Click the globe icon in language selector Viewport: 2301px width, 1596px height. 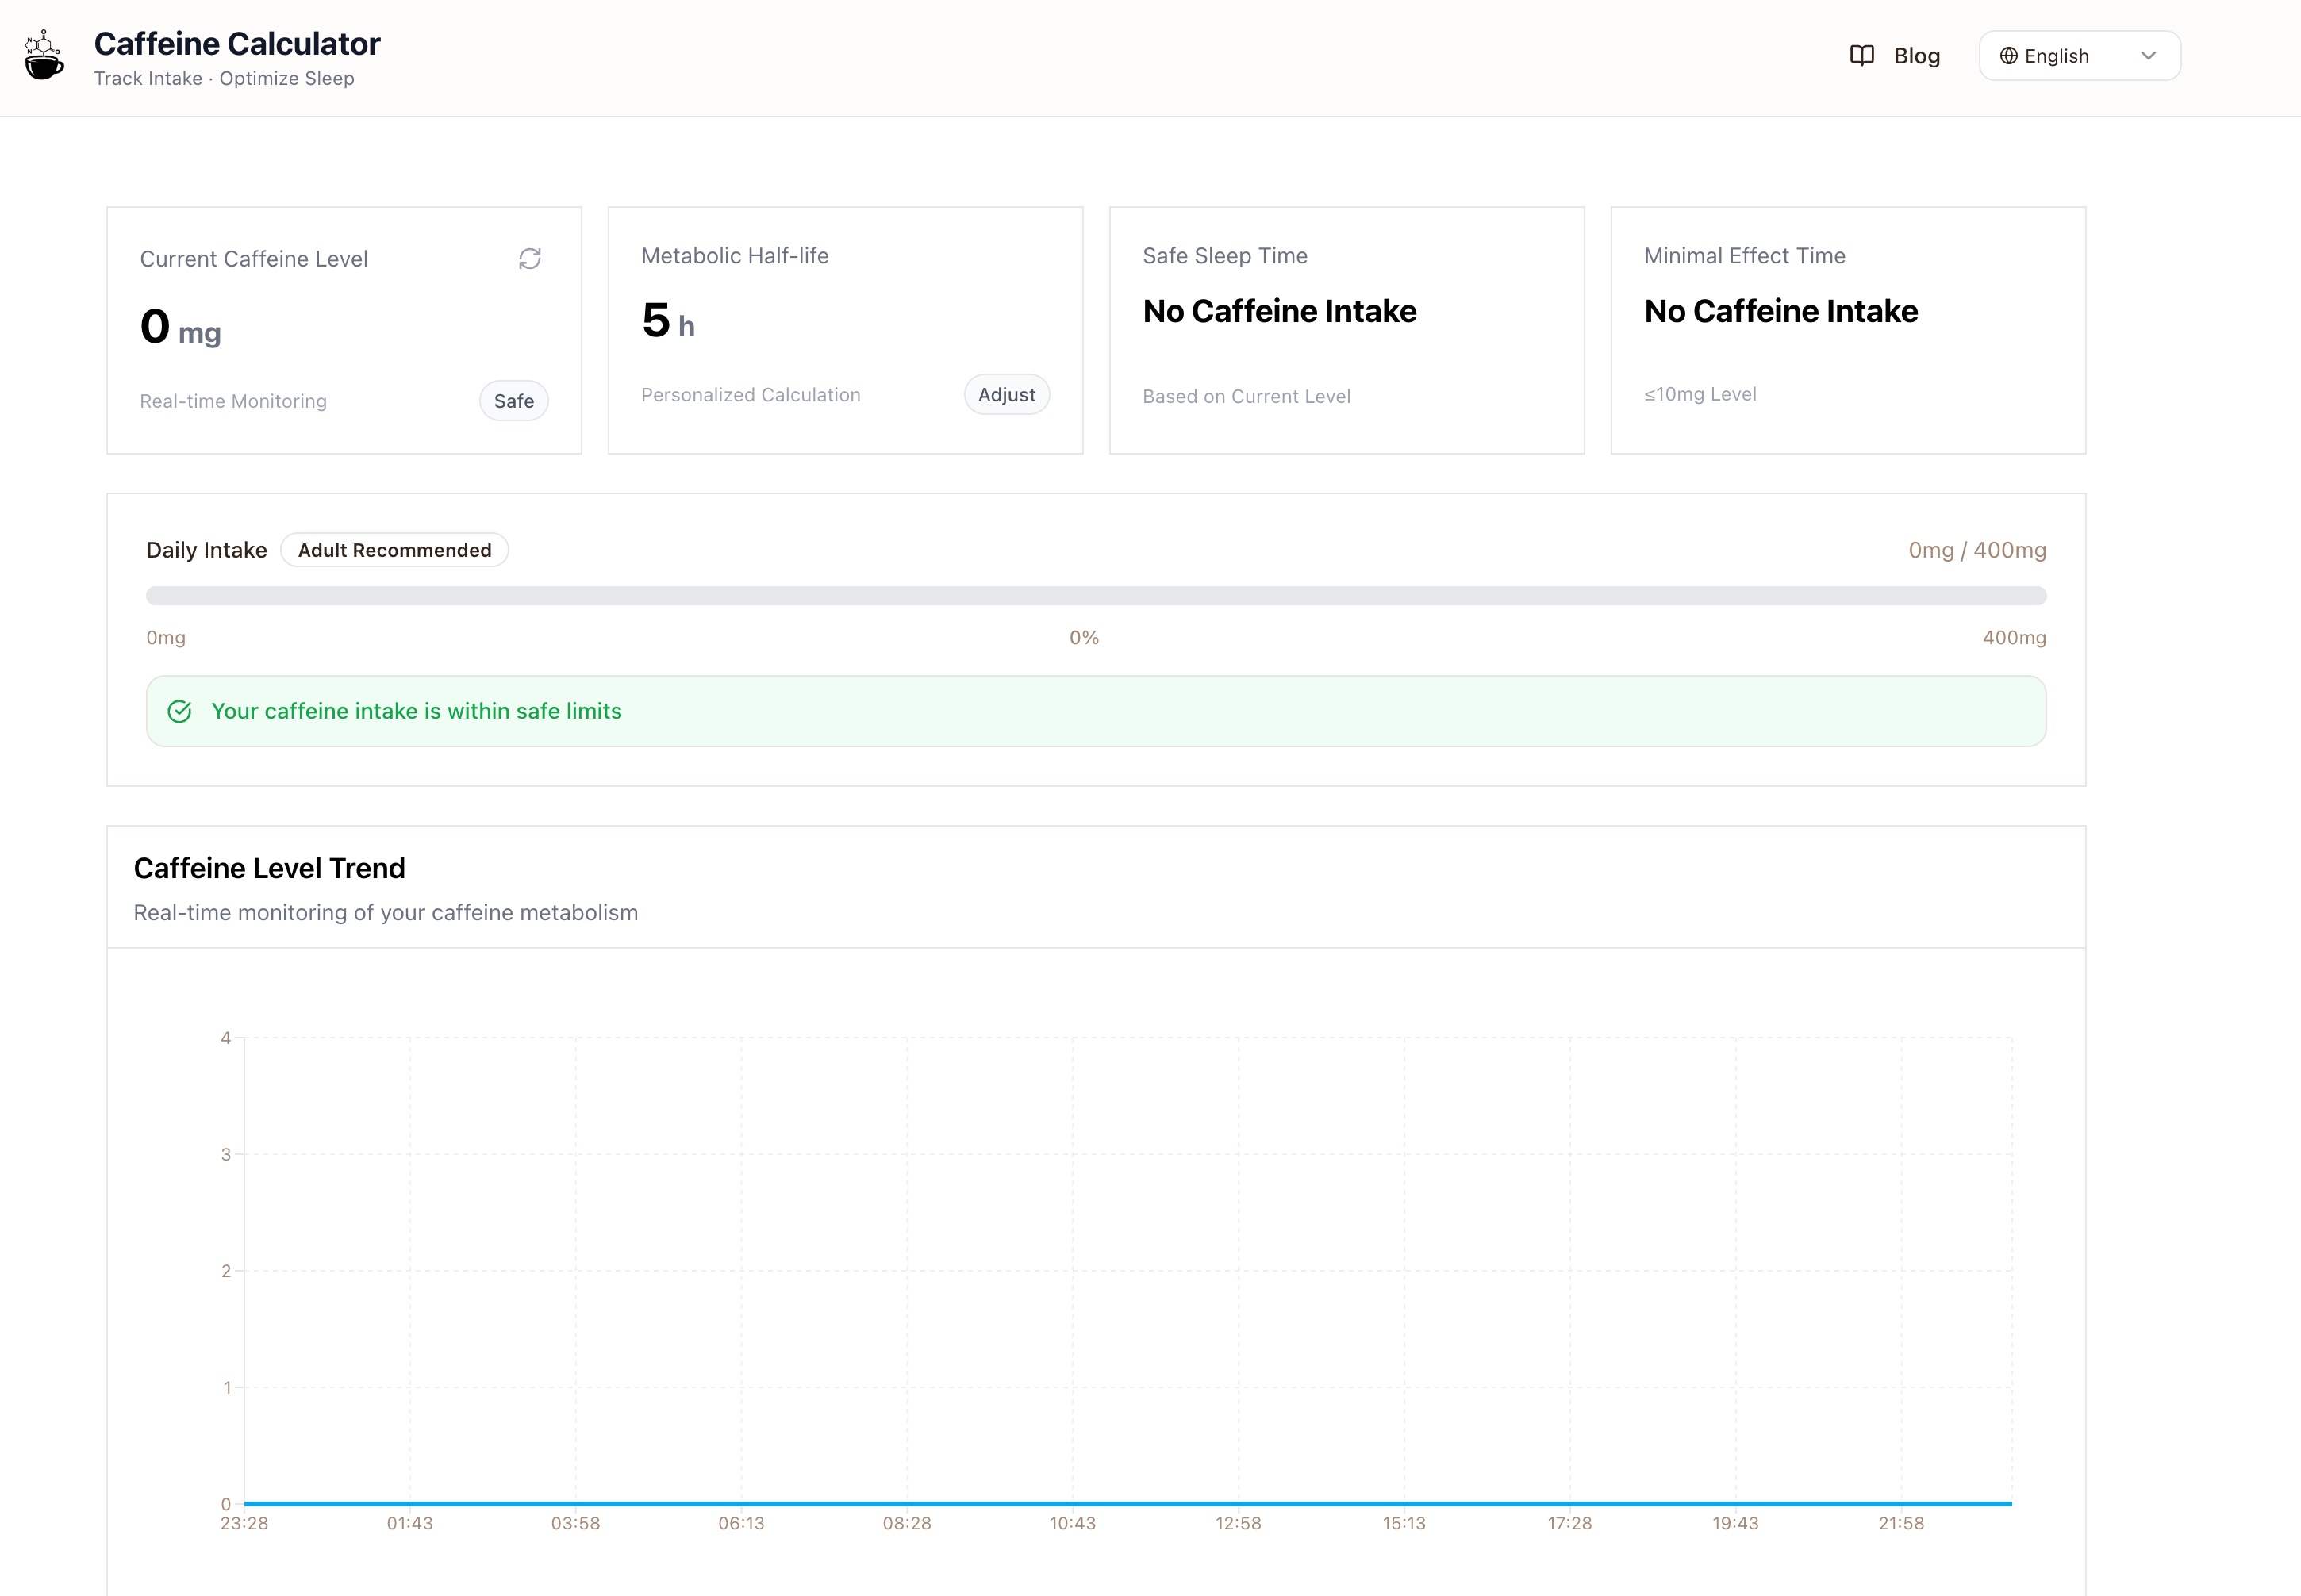[x=2008, y=56]
